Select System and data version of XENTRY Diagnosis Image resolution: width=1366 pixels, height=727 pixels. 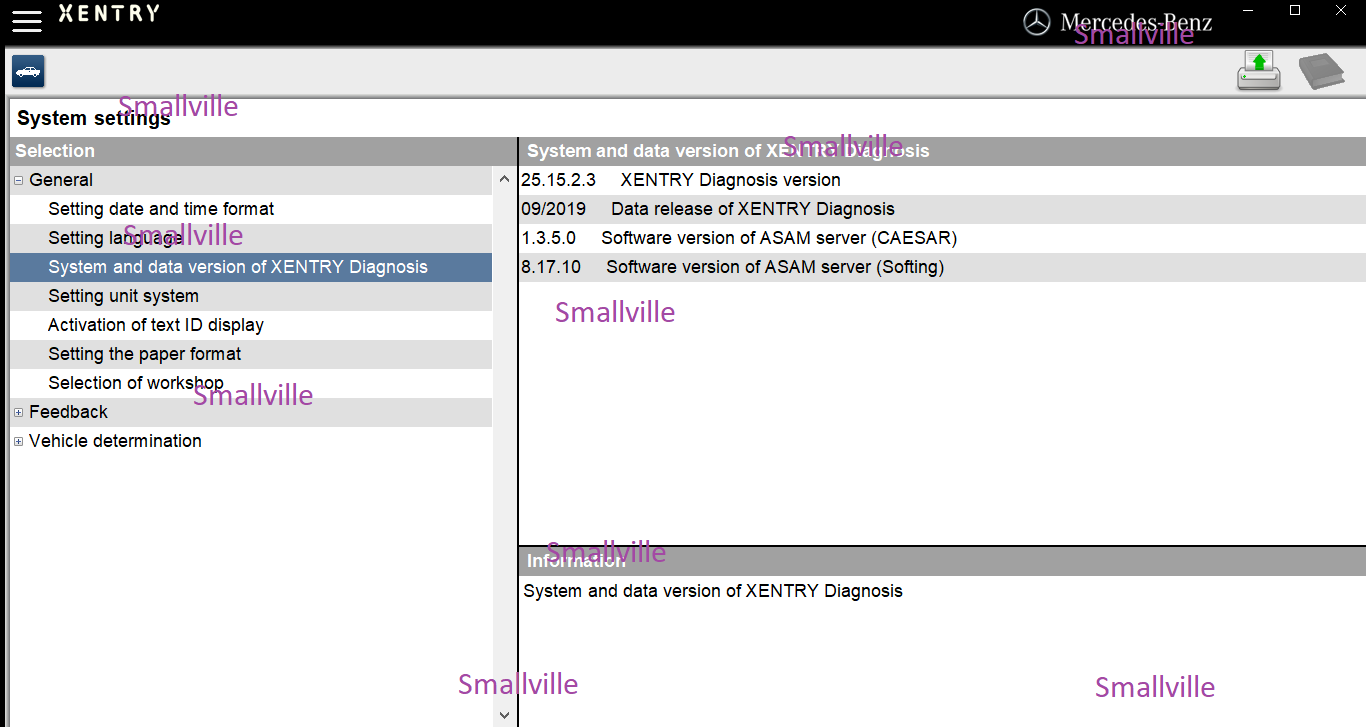click(251, 267)
